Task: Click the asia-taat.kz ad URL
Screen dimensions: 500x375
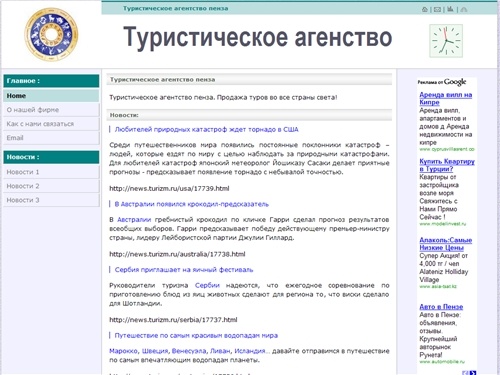Action: click(438, 286)
